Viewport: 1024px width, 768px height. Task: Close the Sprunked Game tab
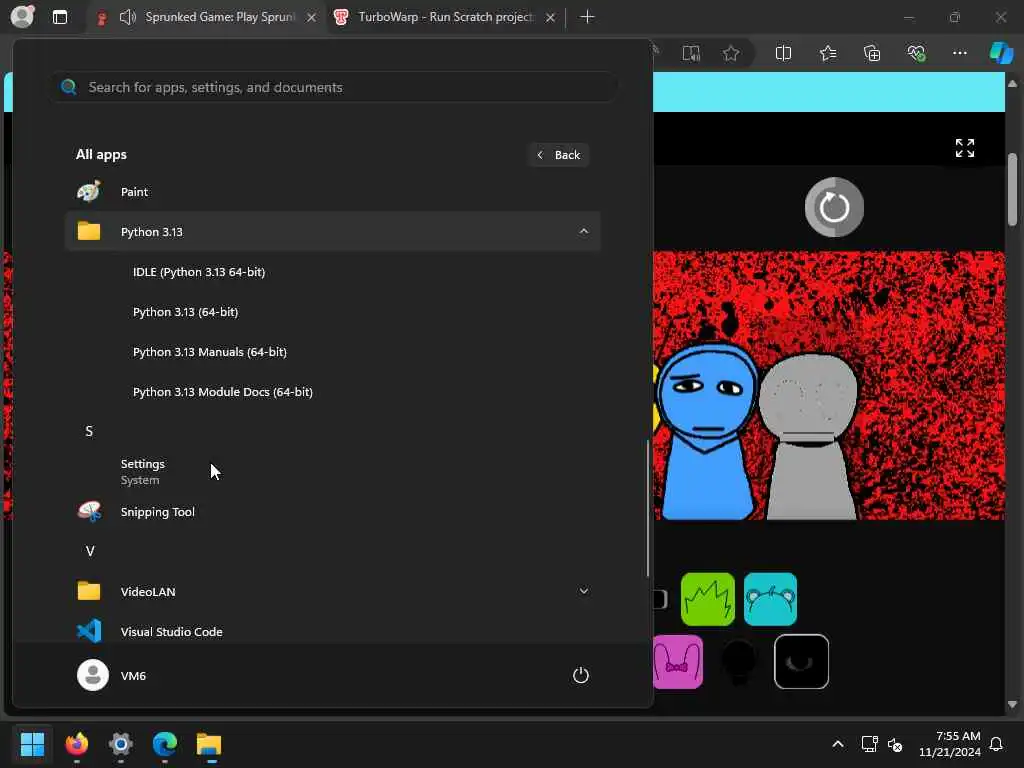312,18
